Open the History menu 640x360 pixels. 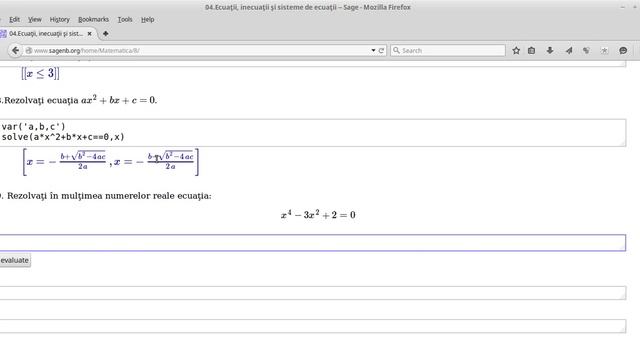click(60, 19)
